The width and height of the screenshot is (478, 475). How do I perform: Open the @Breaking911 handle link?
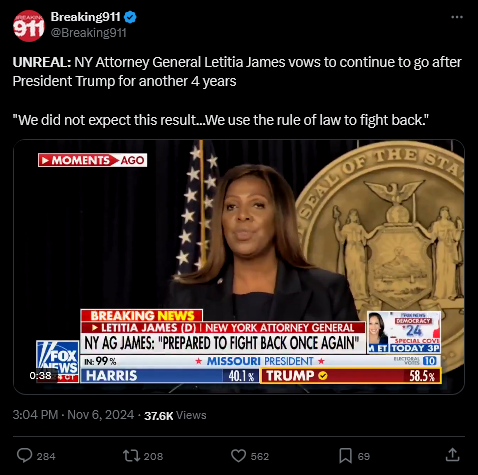pos(88,33)
